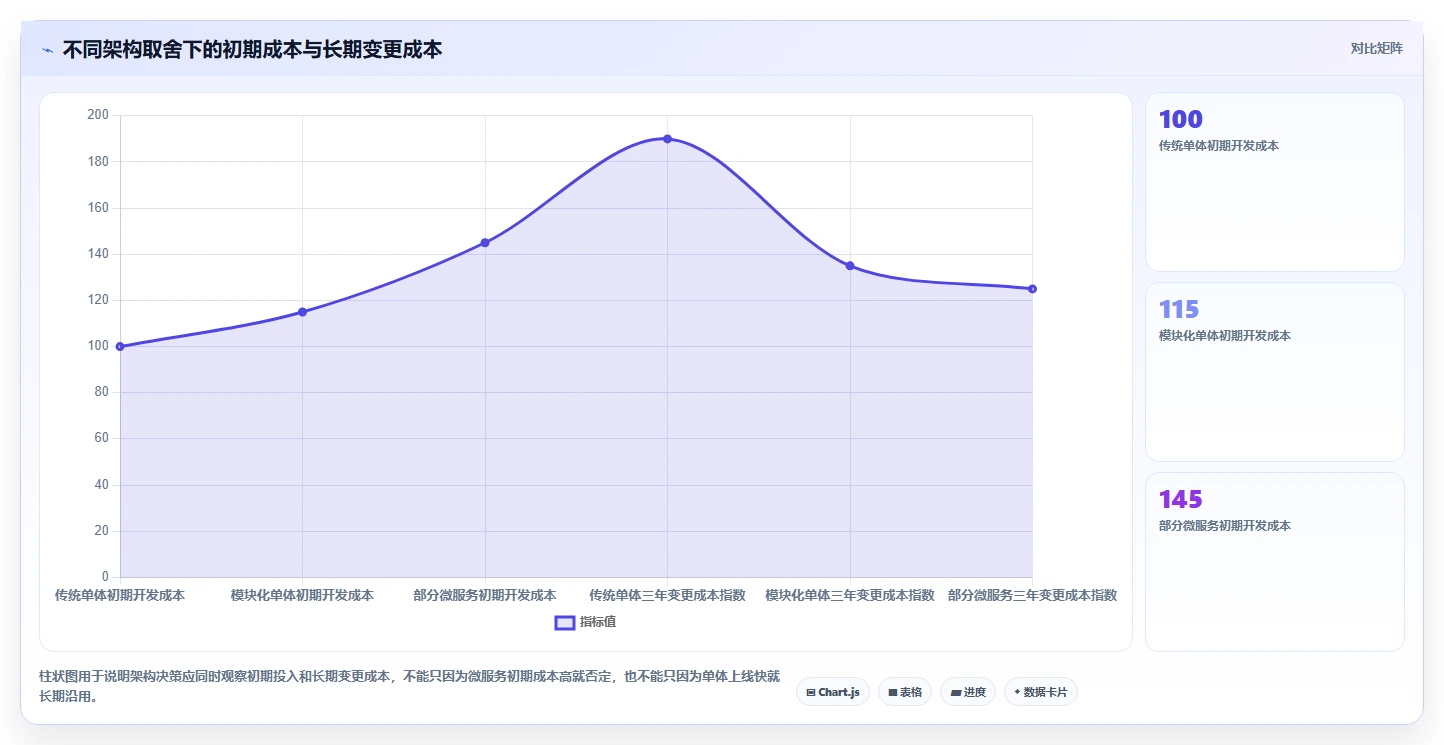Click the peak data point at 190

[667, 139]
